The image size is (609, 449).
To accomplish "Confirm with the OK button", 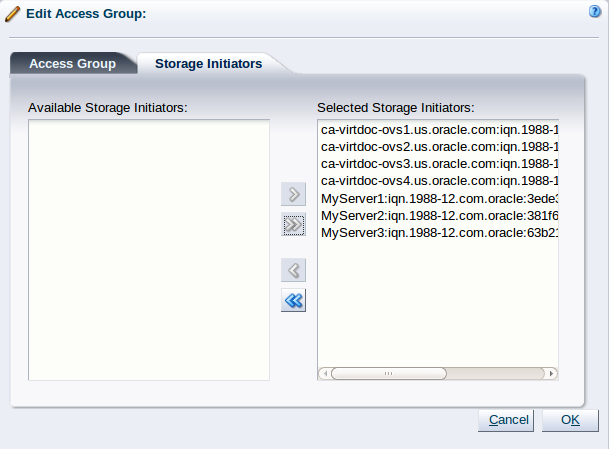I will [x=570, y=420].
